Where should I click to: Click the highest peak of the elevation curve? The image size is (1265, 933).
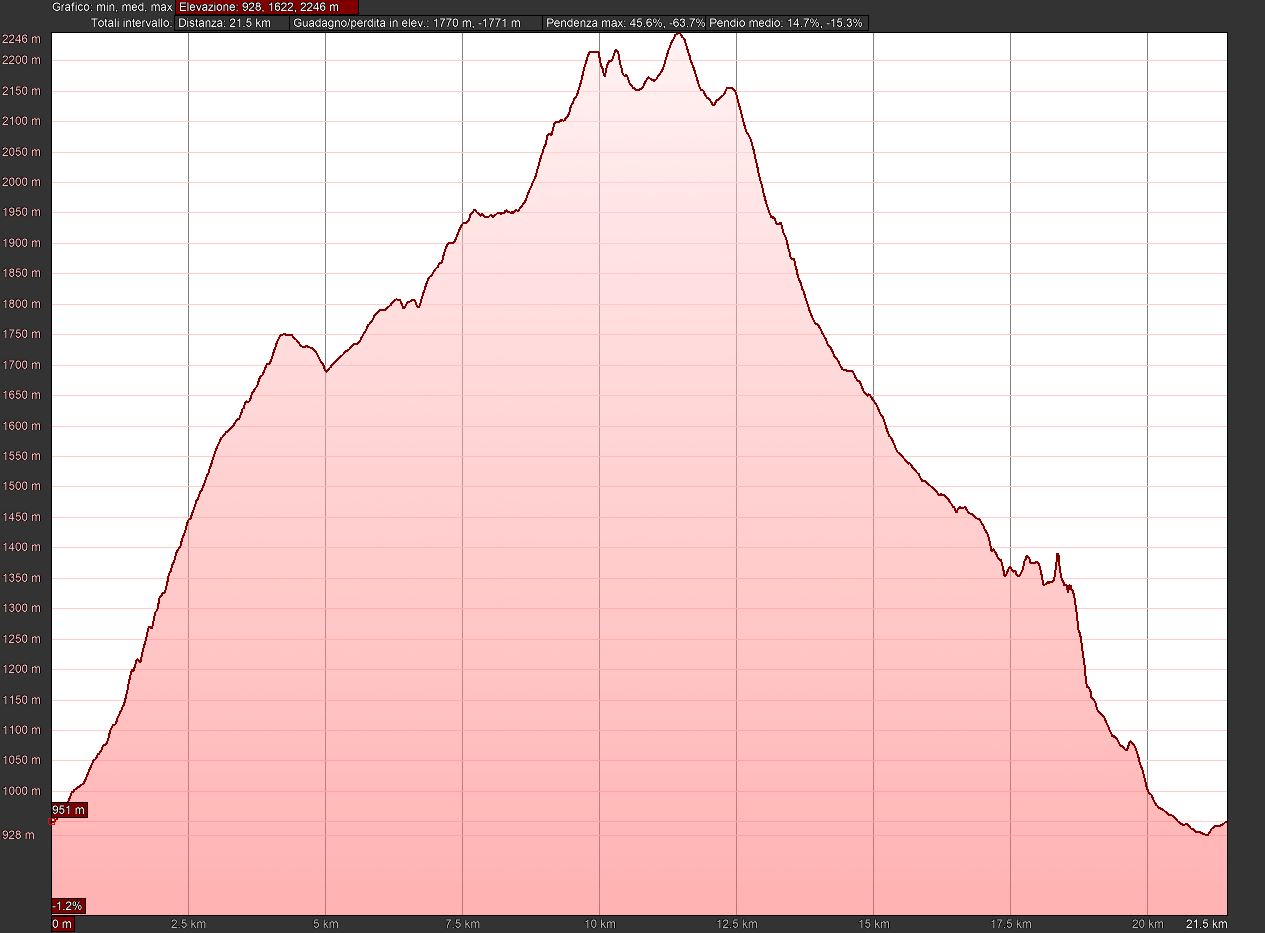click(x=679, y=34)
